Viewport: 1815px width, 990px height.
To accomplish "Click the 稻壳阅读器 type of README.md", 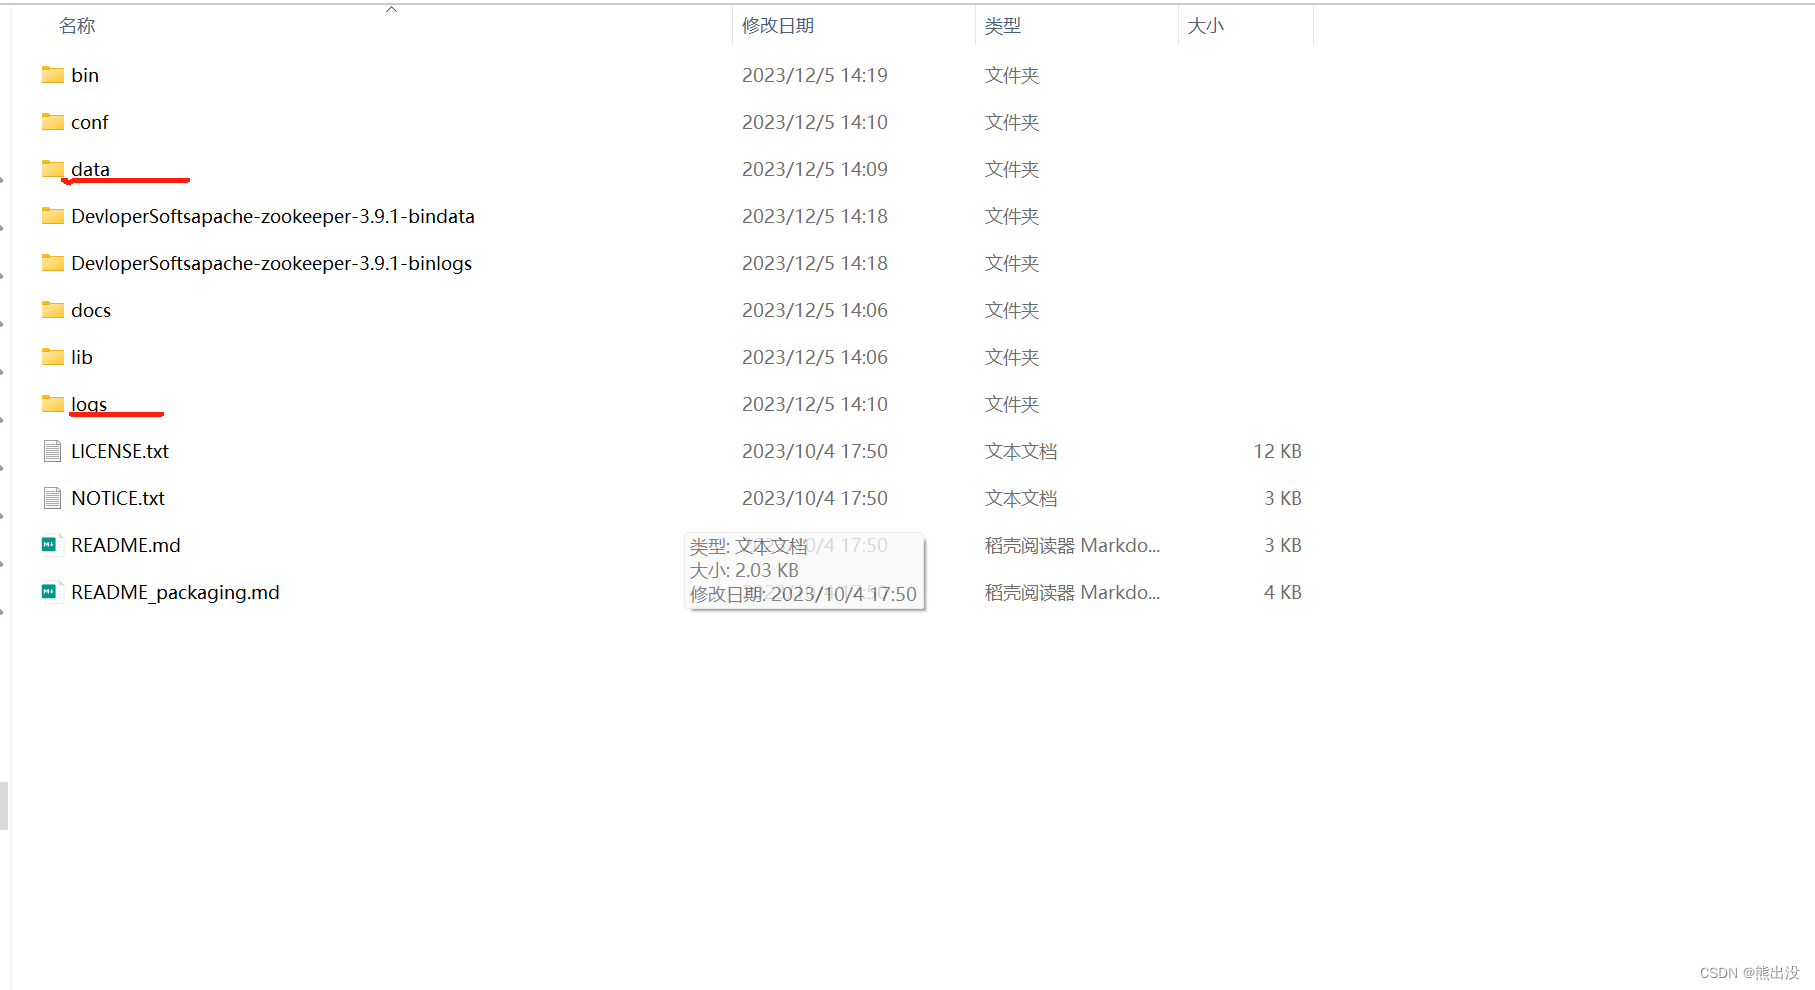I will click(1072, 545).
